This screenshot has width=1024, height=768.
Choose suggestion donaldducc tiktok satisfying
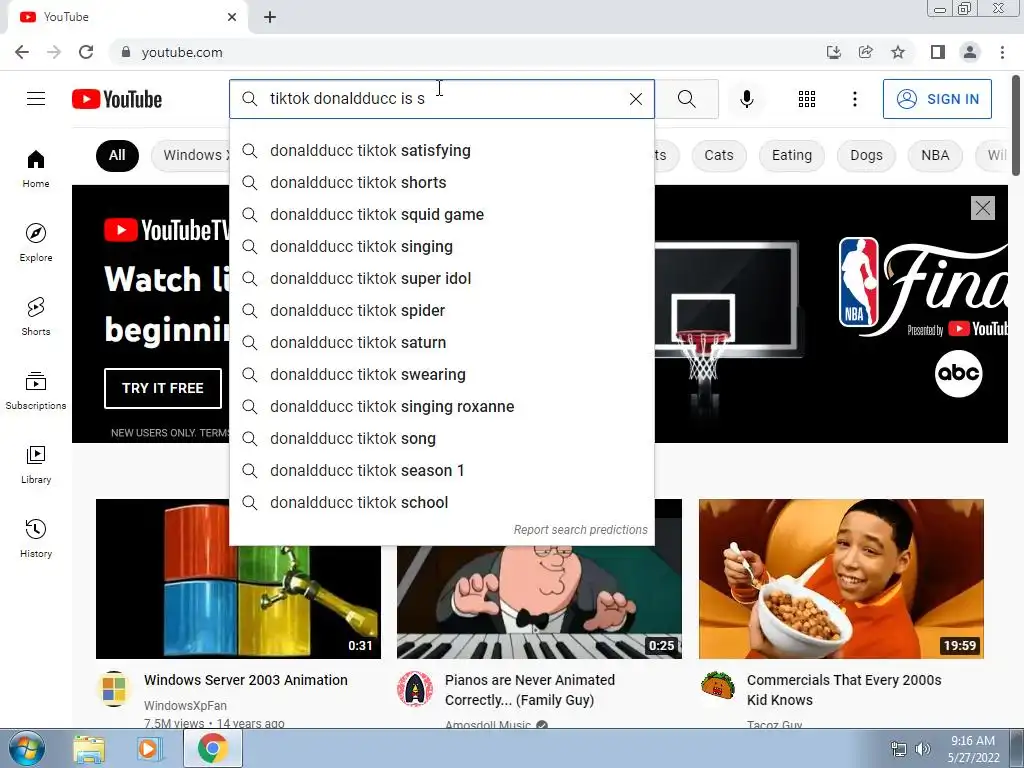click(442, 151)
